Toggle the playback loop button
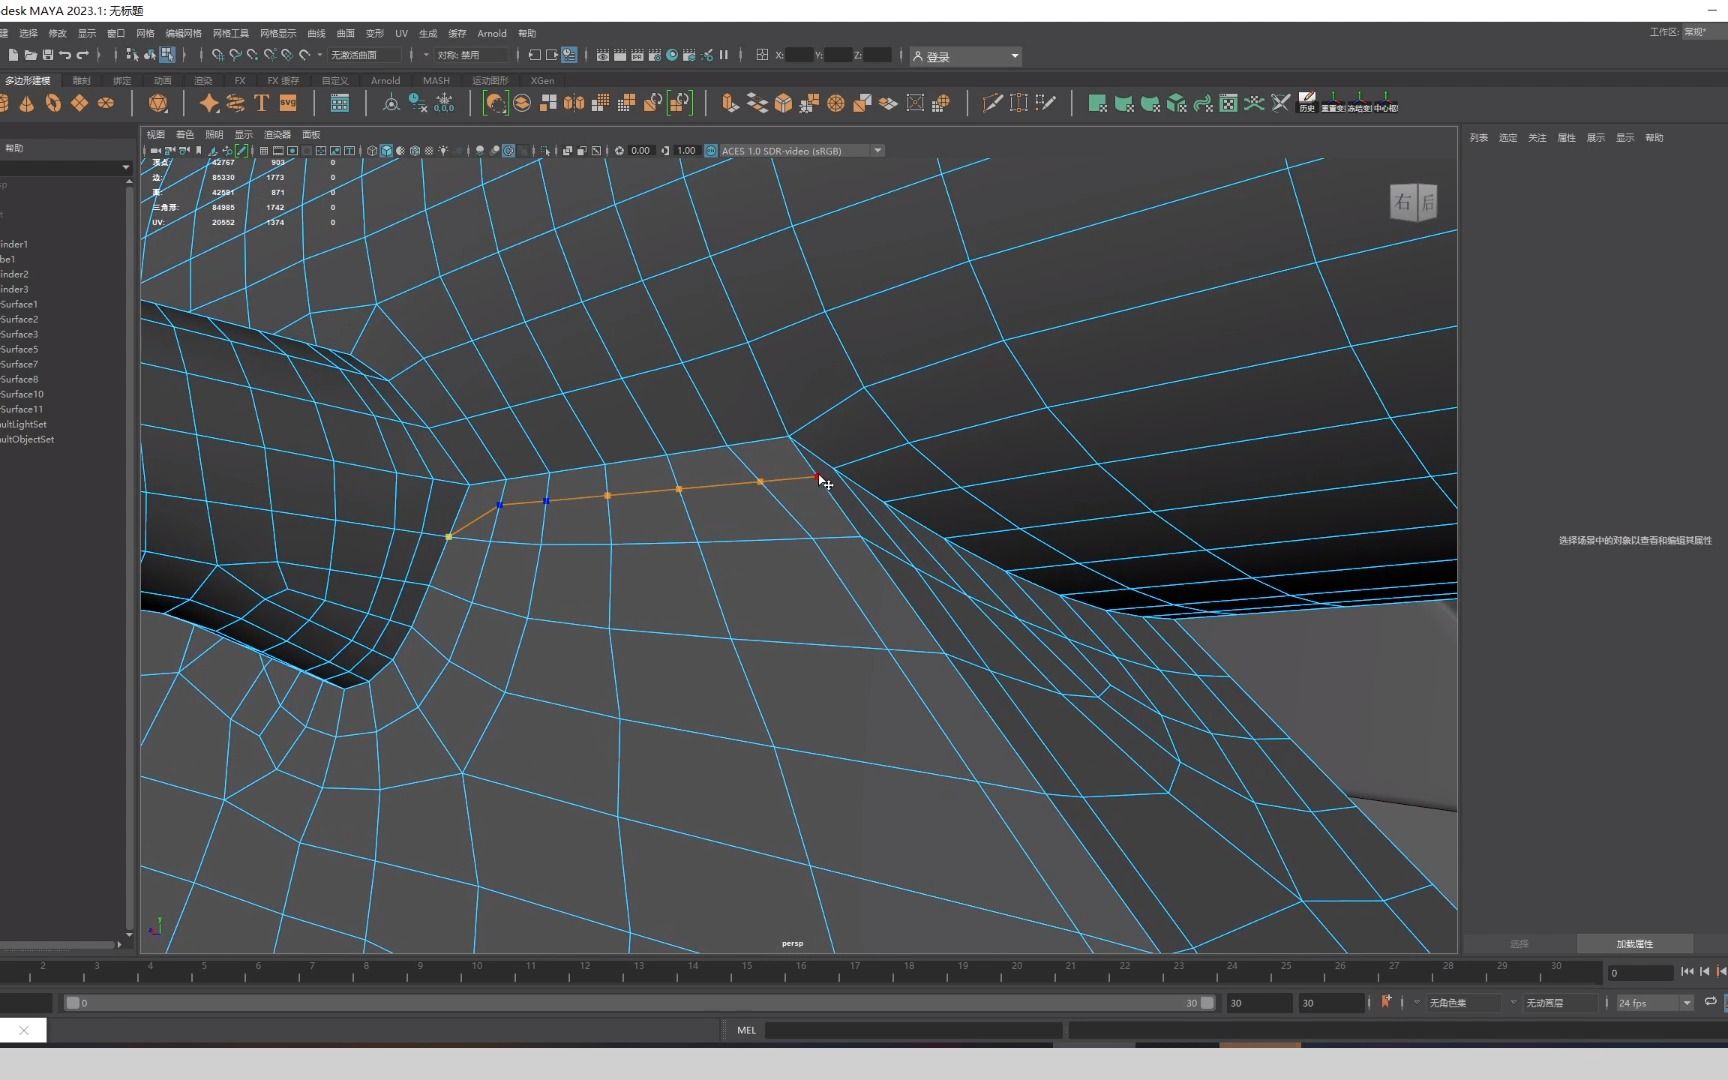 [x=1710, y=1002]
